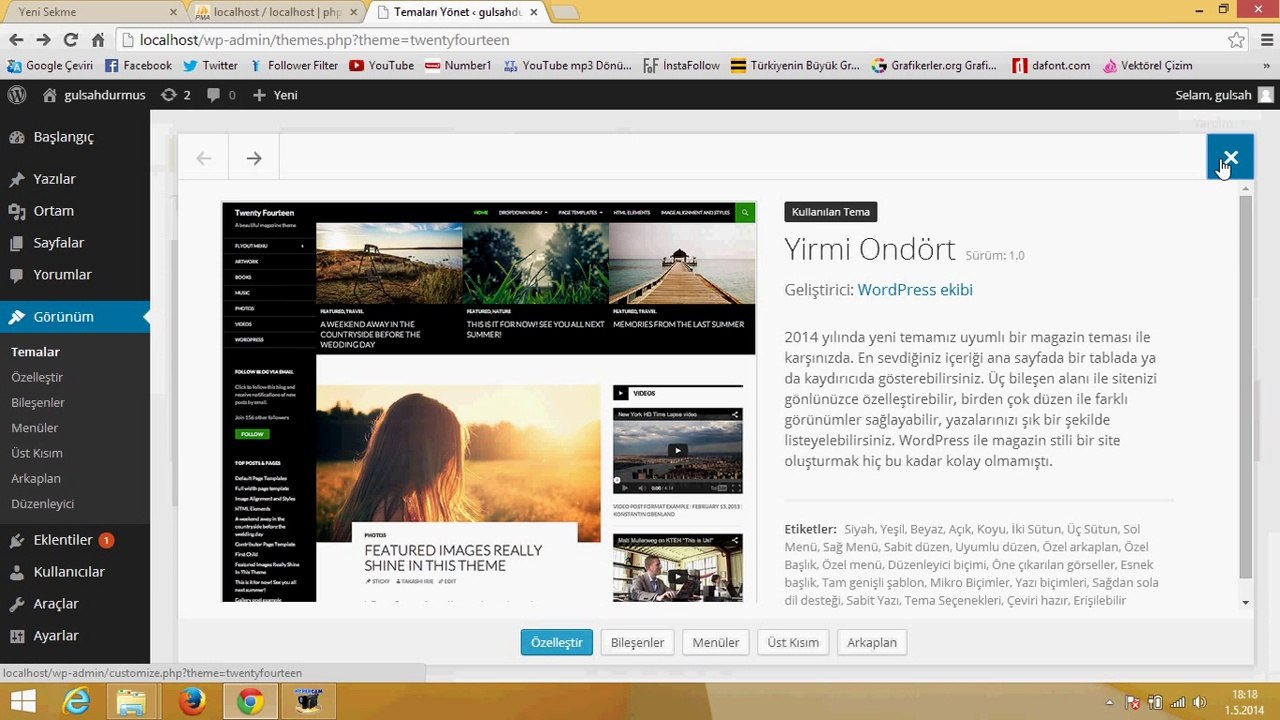This screenshot has width=1280, height=720.
Task: Launch Internet Explorer from taskbar
Action: [x=76, y=701]
